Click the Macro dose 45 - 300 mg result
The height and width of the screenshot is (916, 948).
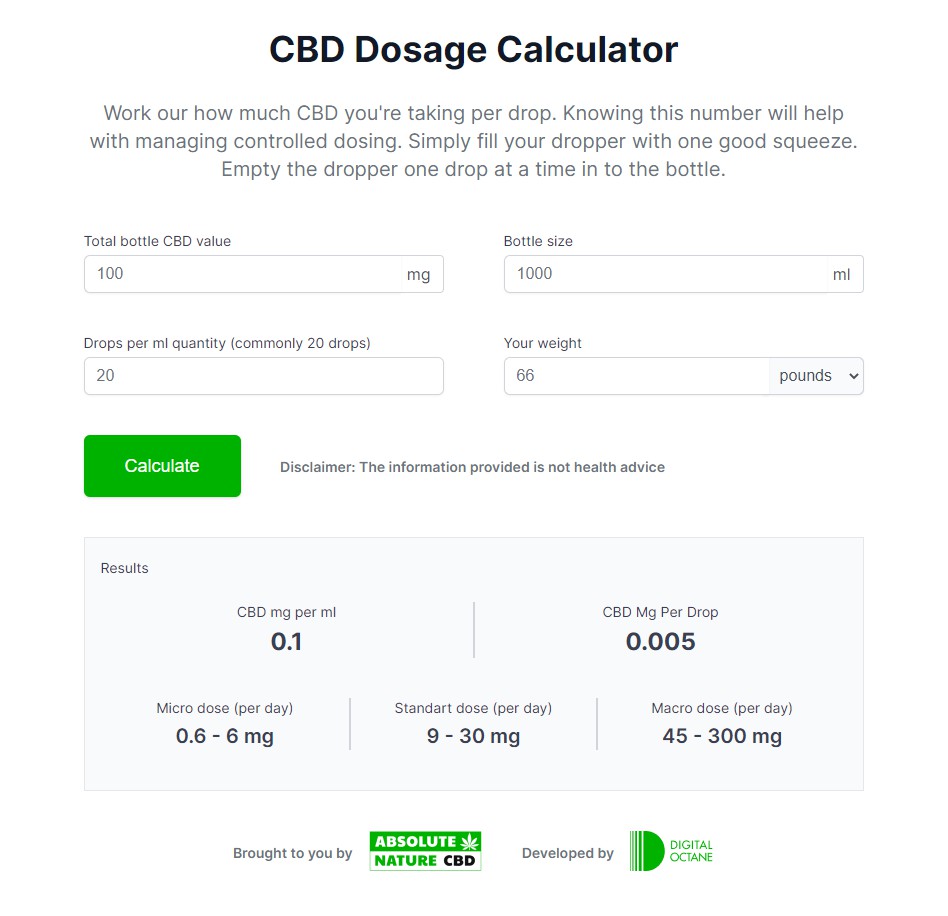coord(722,736)
